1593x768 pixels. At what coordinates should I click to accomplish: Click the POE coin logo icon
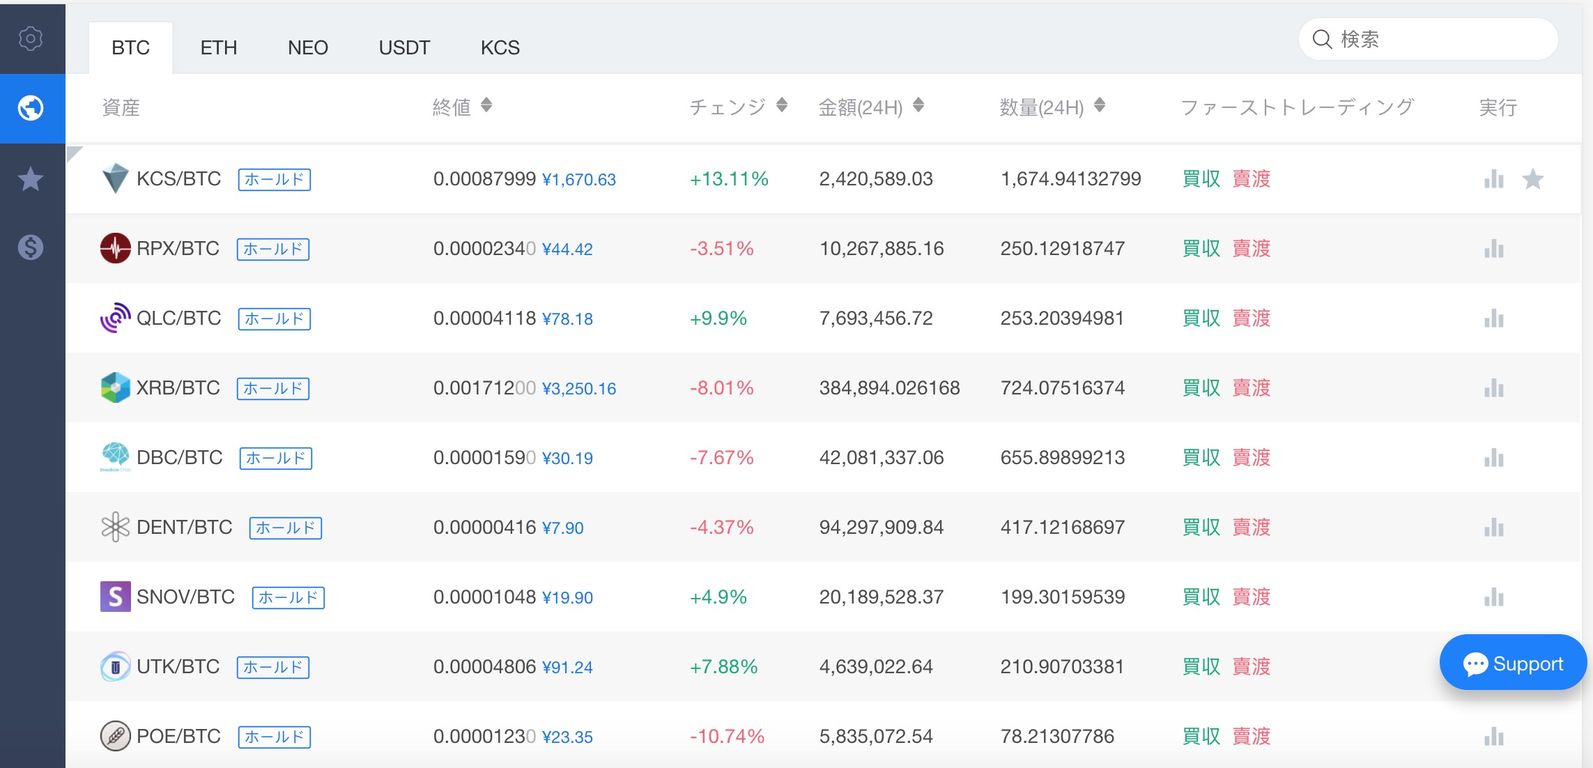tap(116, 737)
